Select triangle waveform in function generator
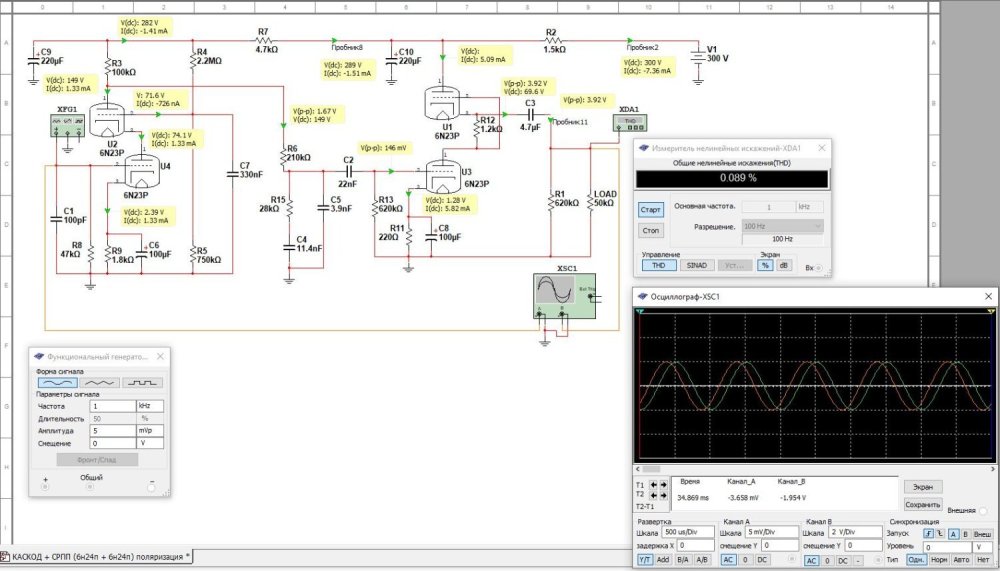This screenshot has width=1000, height=571. [x=100, y=382]
